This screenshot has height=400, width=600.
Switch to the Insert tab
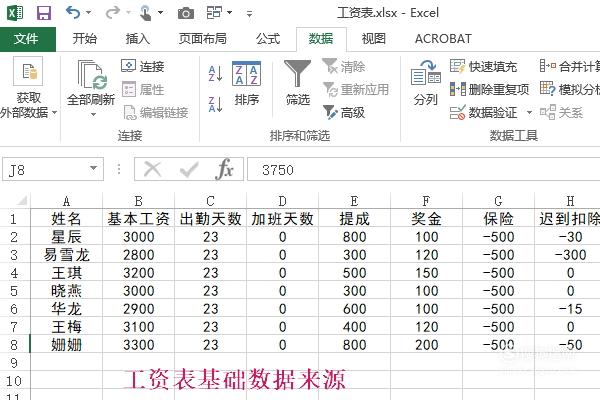click(x=138, y=39)
